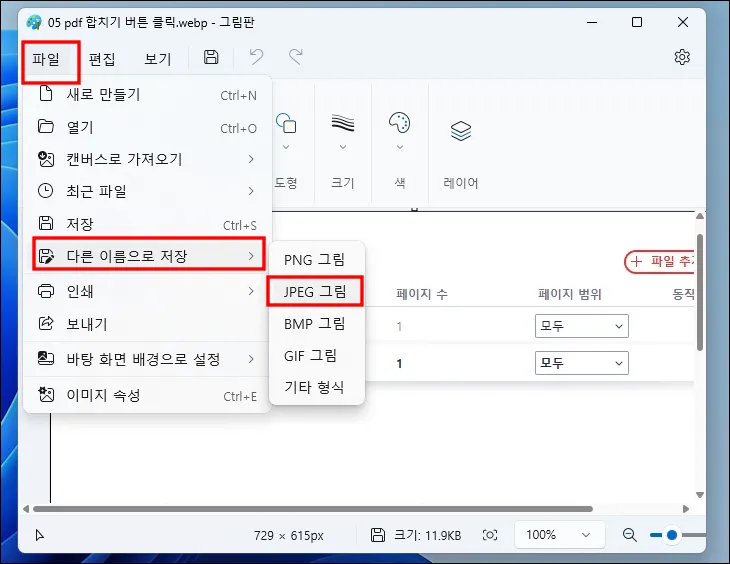The height and width of the screenshot is (564, 730).
Task: Click the scroll down arrow
Action: tap(700, 495)
